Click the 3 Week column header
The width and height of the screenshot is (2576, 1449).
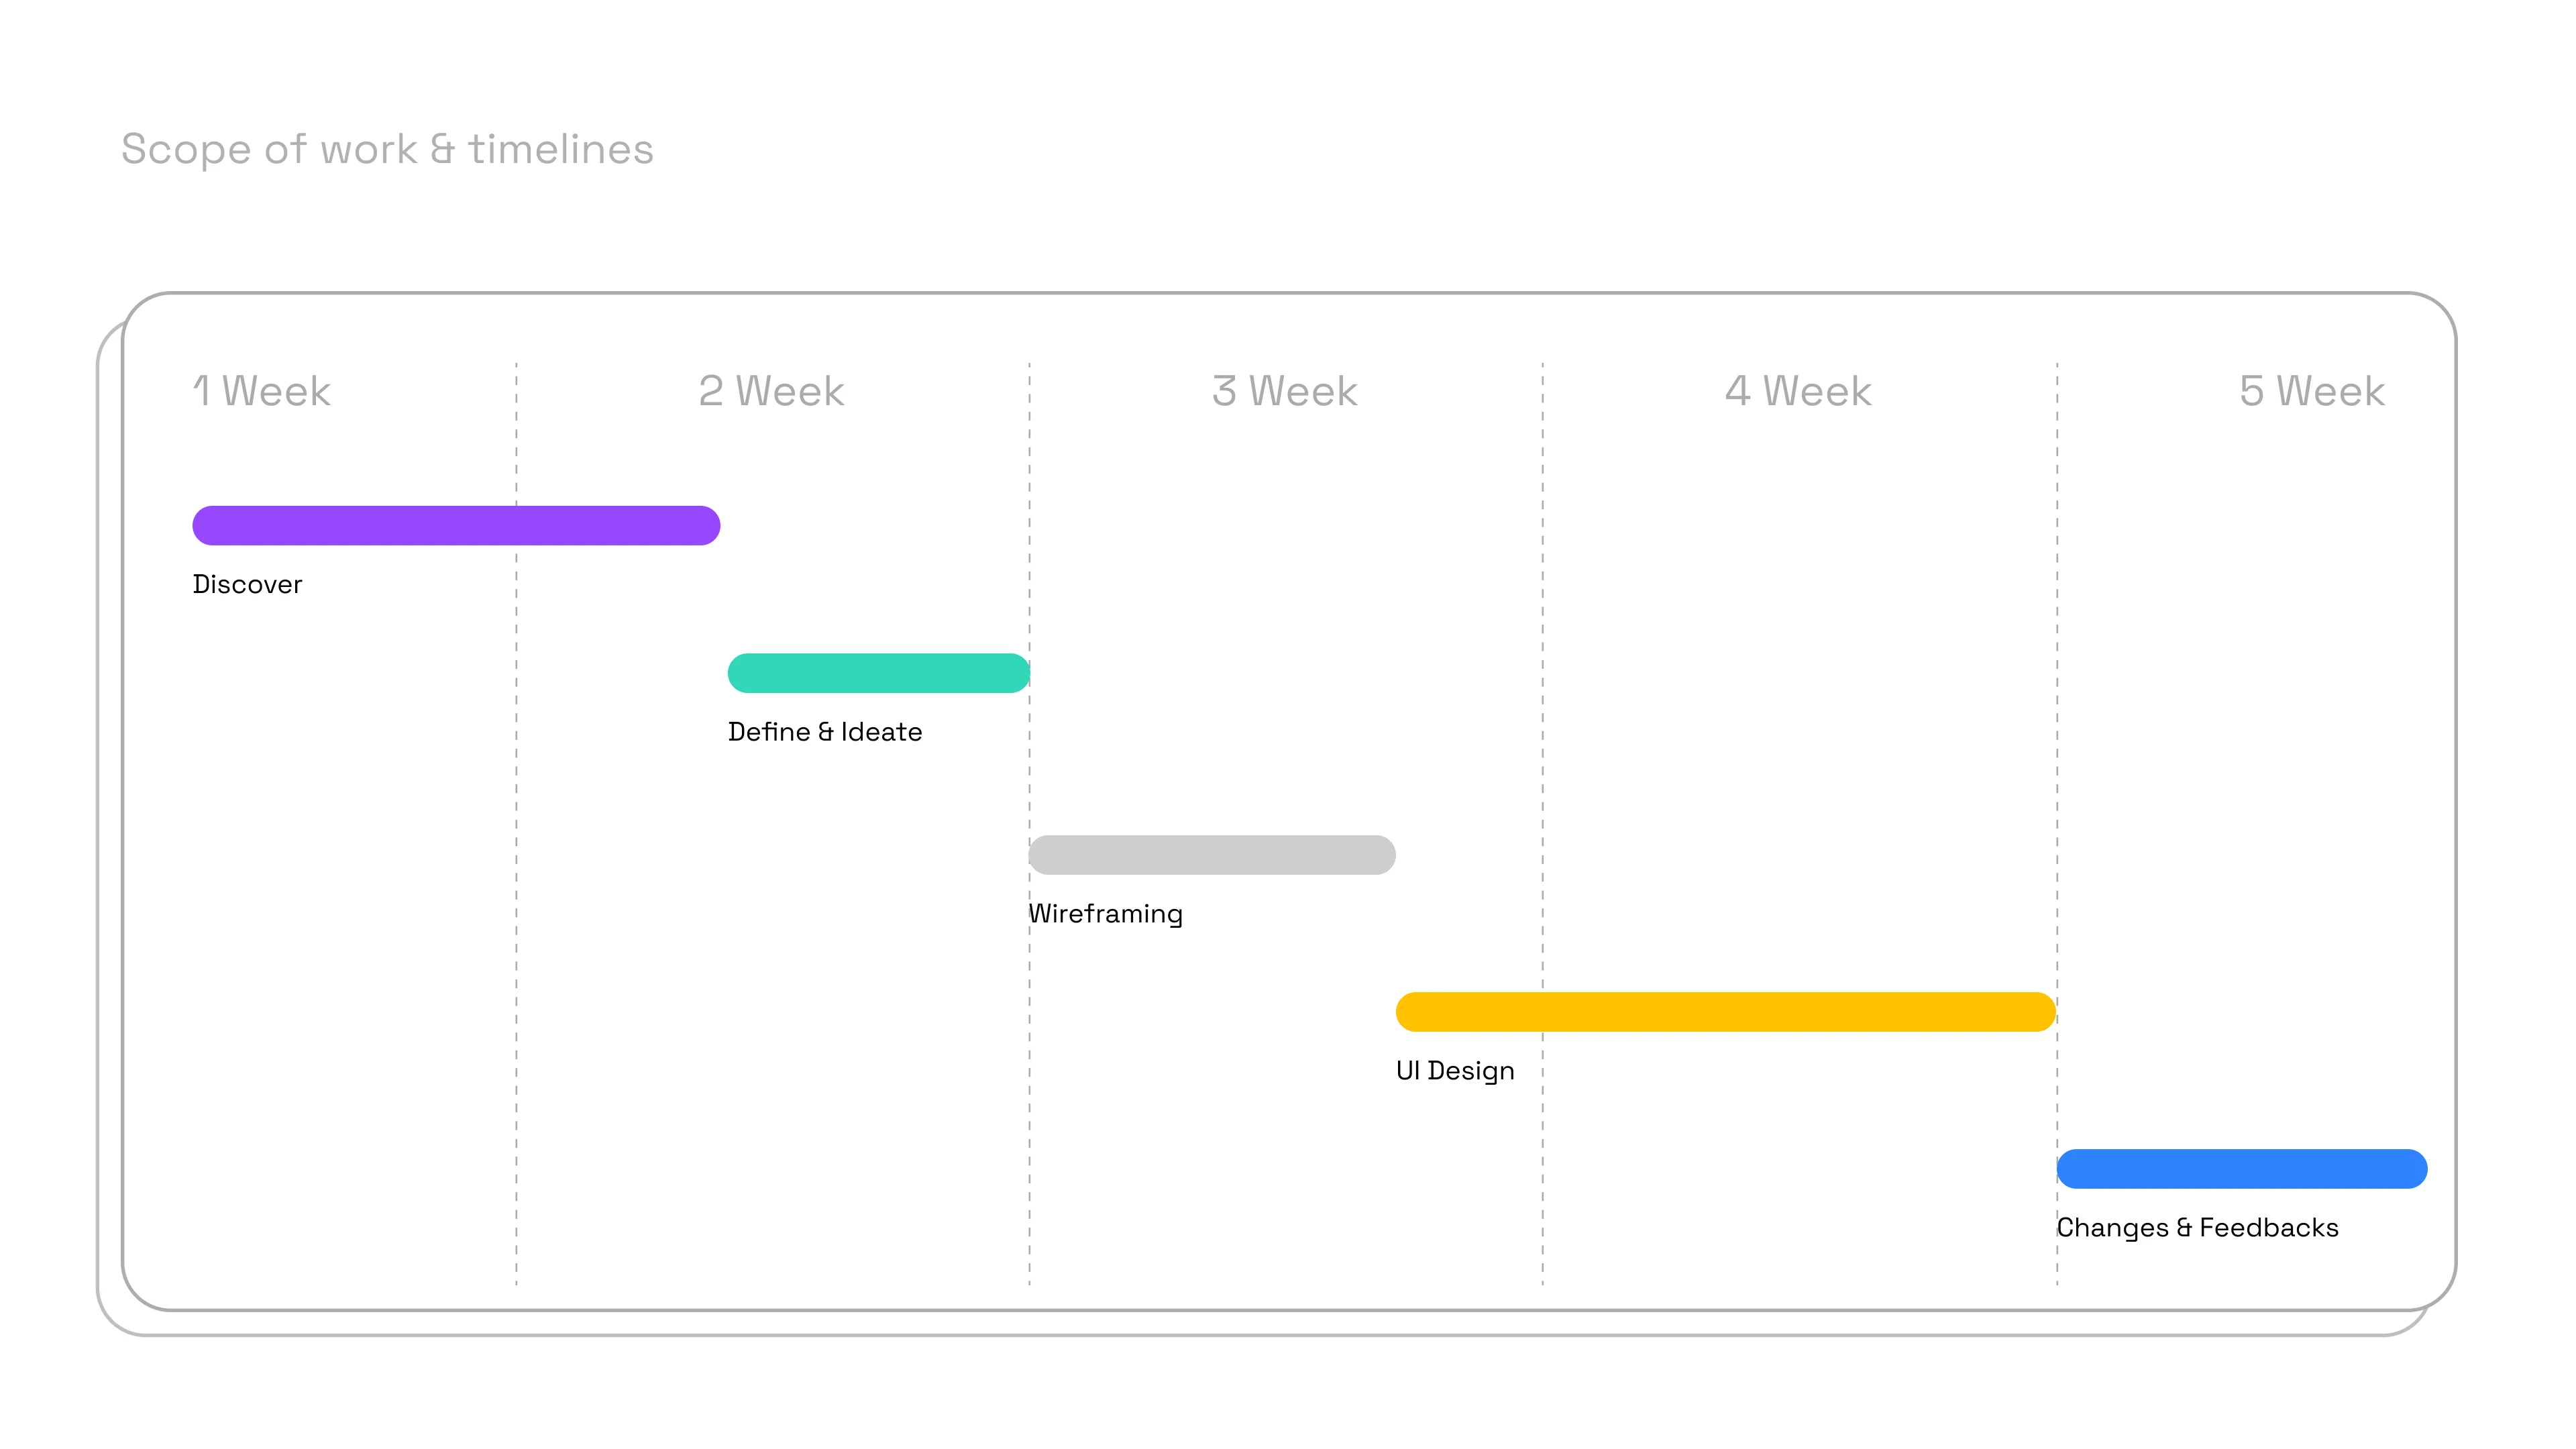point(1284,391)
